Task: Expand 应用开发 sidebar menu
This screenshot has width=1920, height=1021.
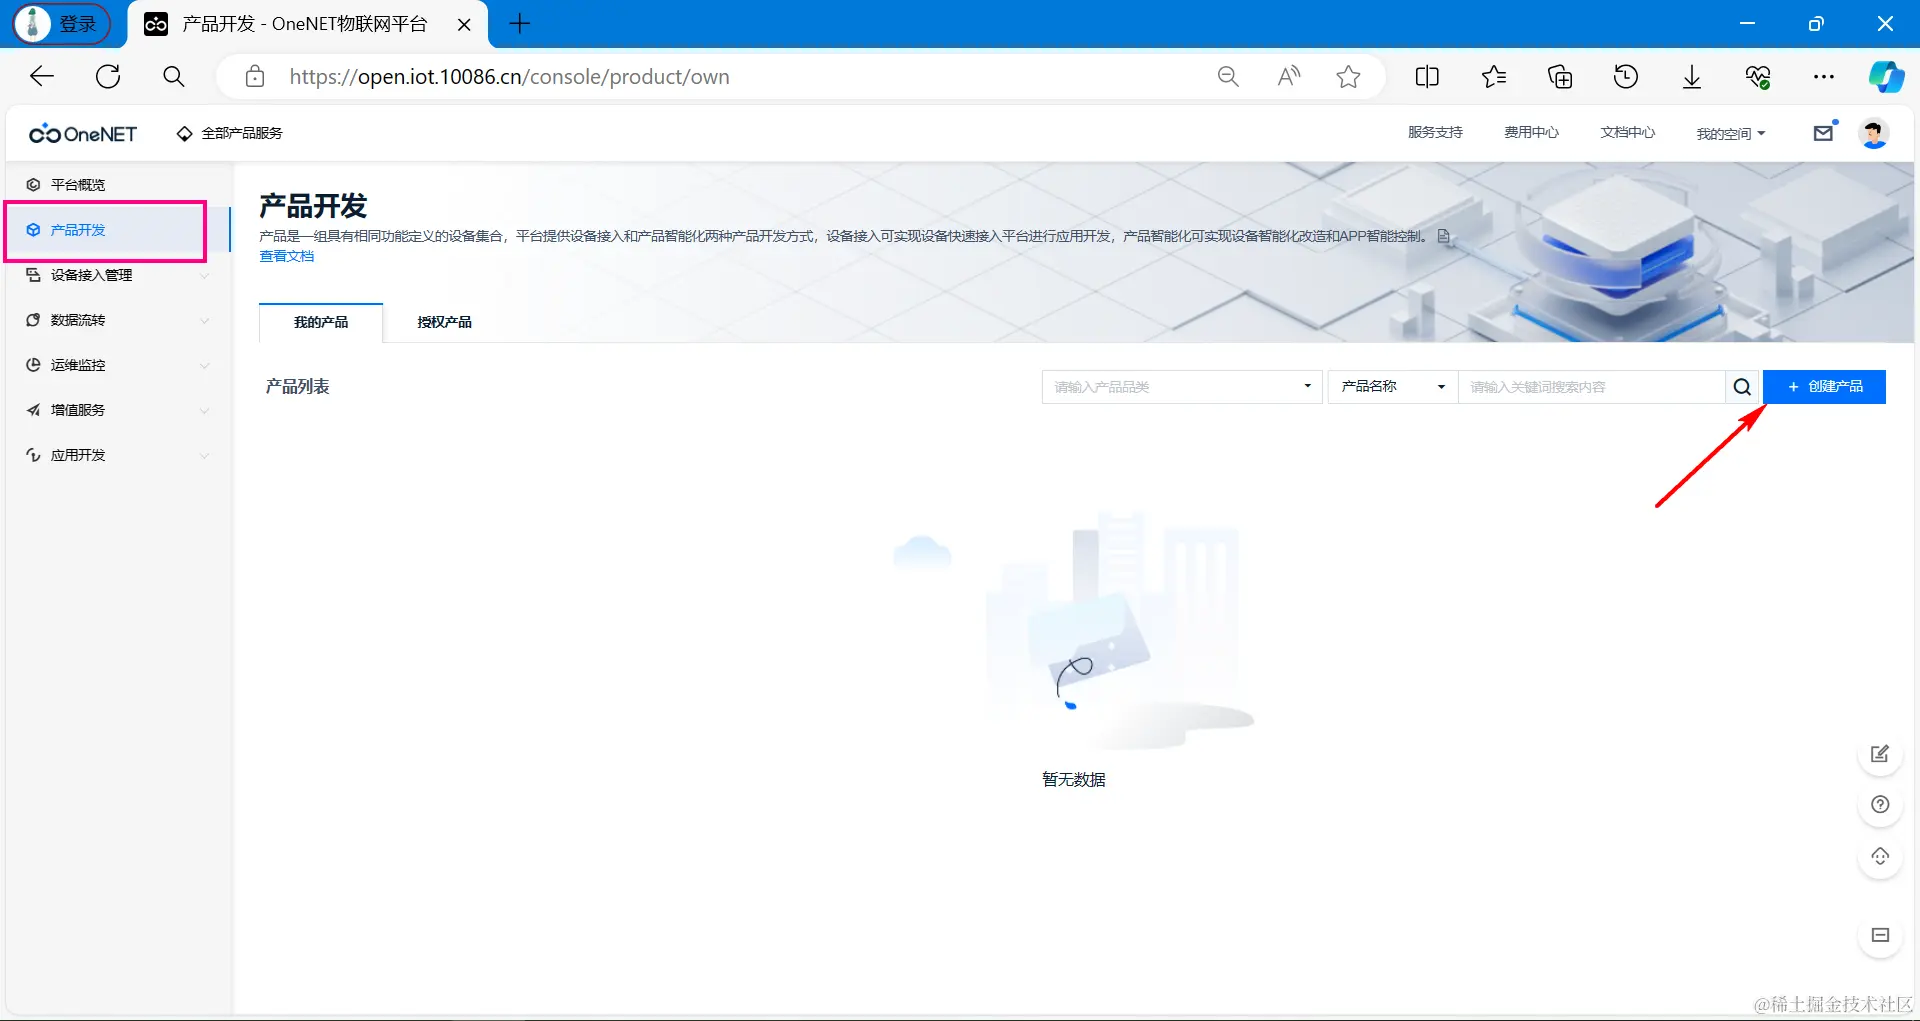Action: click(118, 455)
